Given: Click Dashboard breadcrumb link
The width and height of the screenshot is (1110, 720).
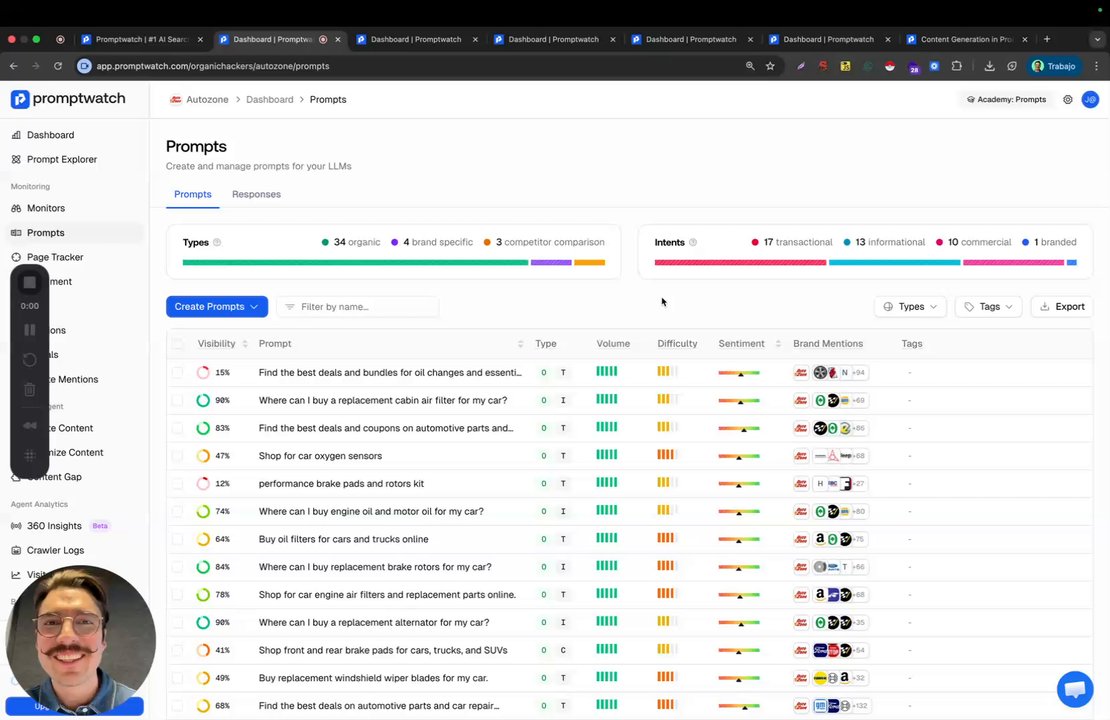Looking at the screenshot, I should coord(270,100).
